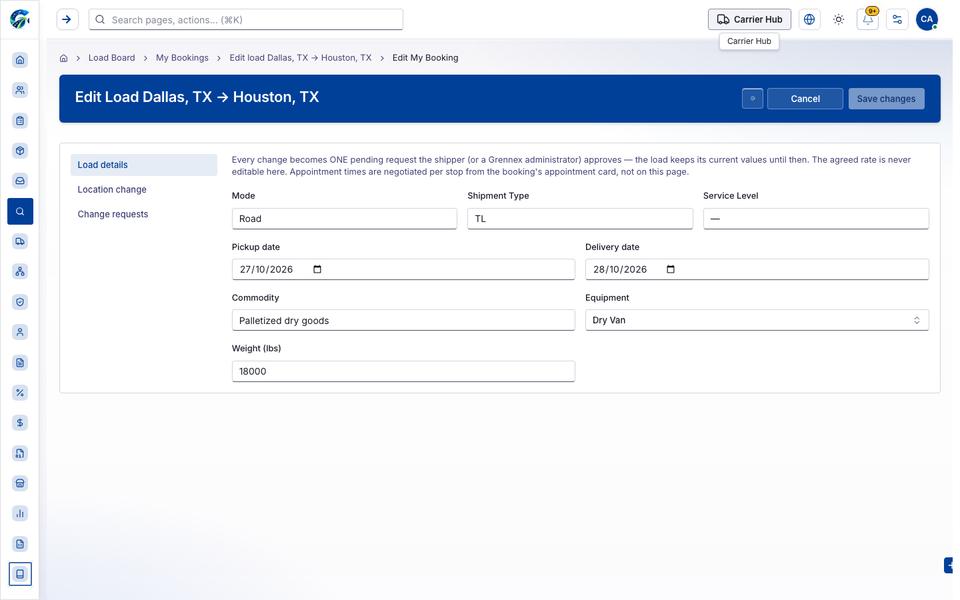Image resolution: width=960 pixels, height=600 pixels.
Task: Open the CA user avatar menu
Action: click(927, 20)
